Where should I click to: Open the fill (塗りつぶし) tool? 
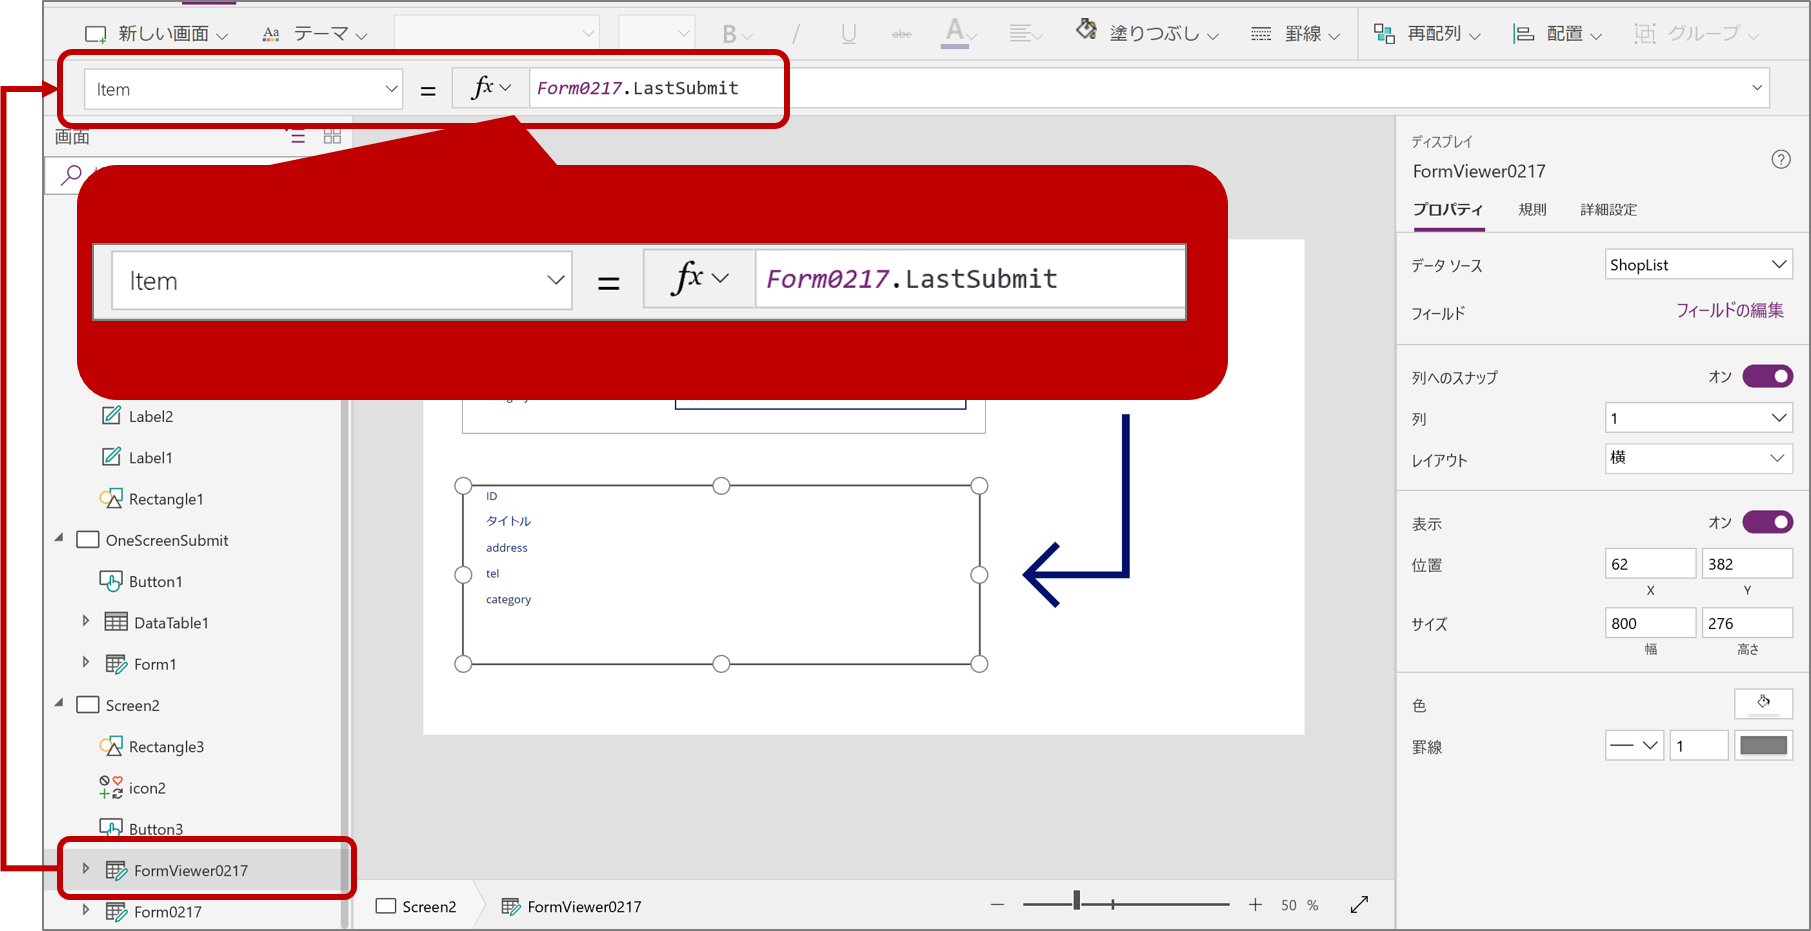(1143, 32)
